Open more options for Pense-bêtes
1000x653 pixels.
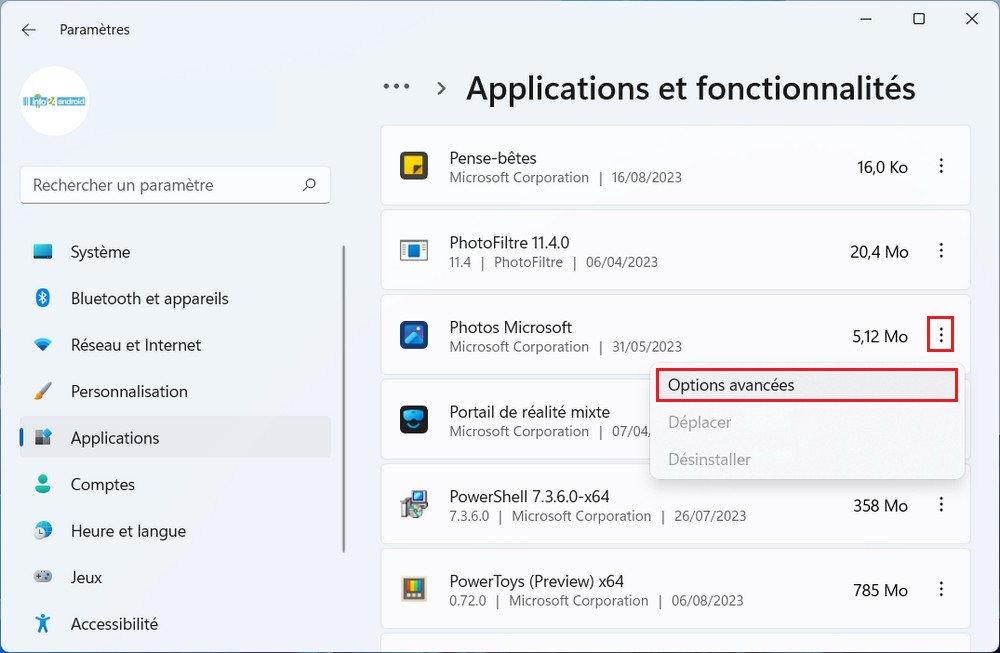point(941,166)
